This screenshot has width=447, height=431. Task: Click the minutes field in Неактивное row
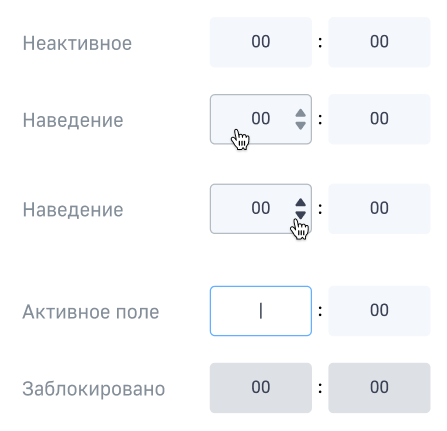point(379,42)
